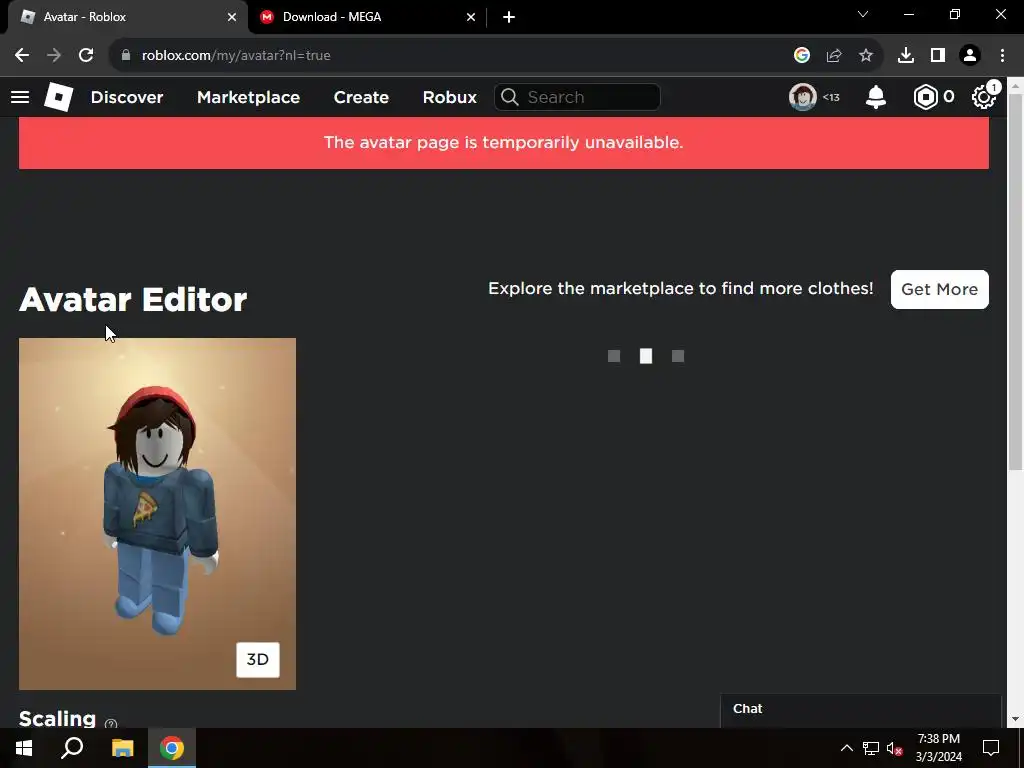The width and height of the screenshot is (1024, 768).
Task: Open the Windows action center
Action: [x=991, y=748]
